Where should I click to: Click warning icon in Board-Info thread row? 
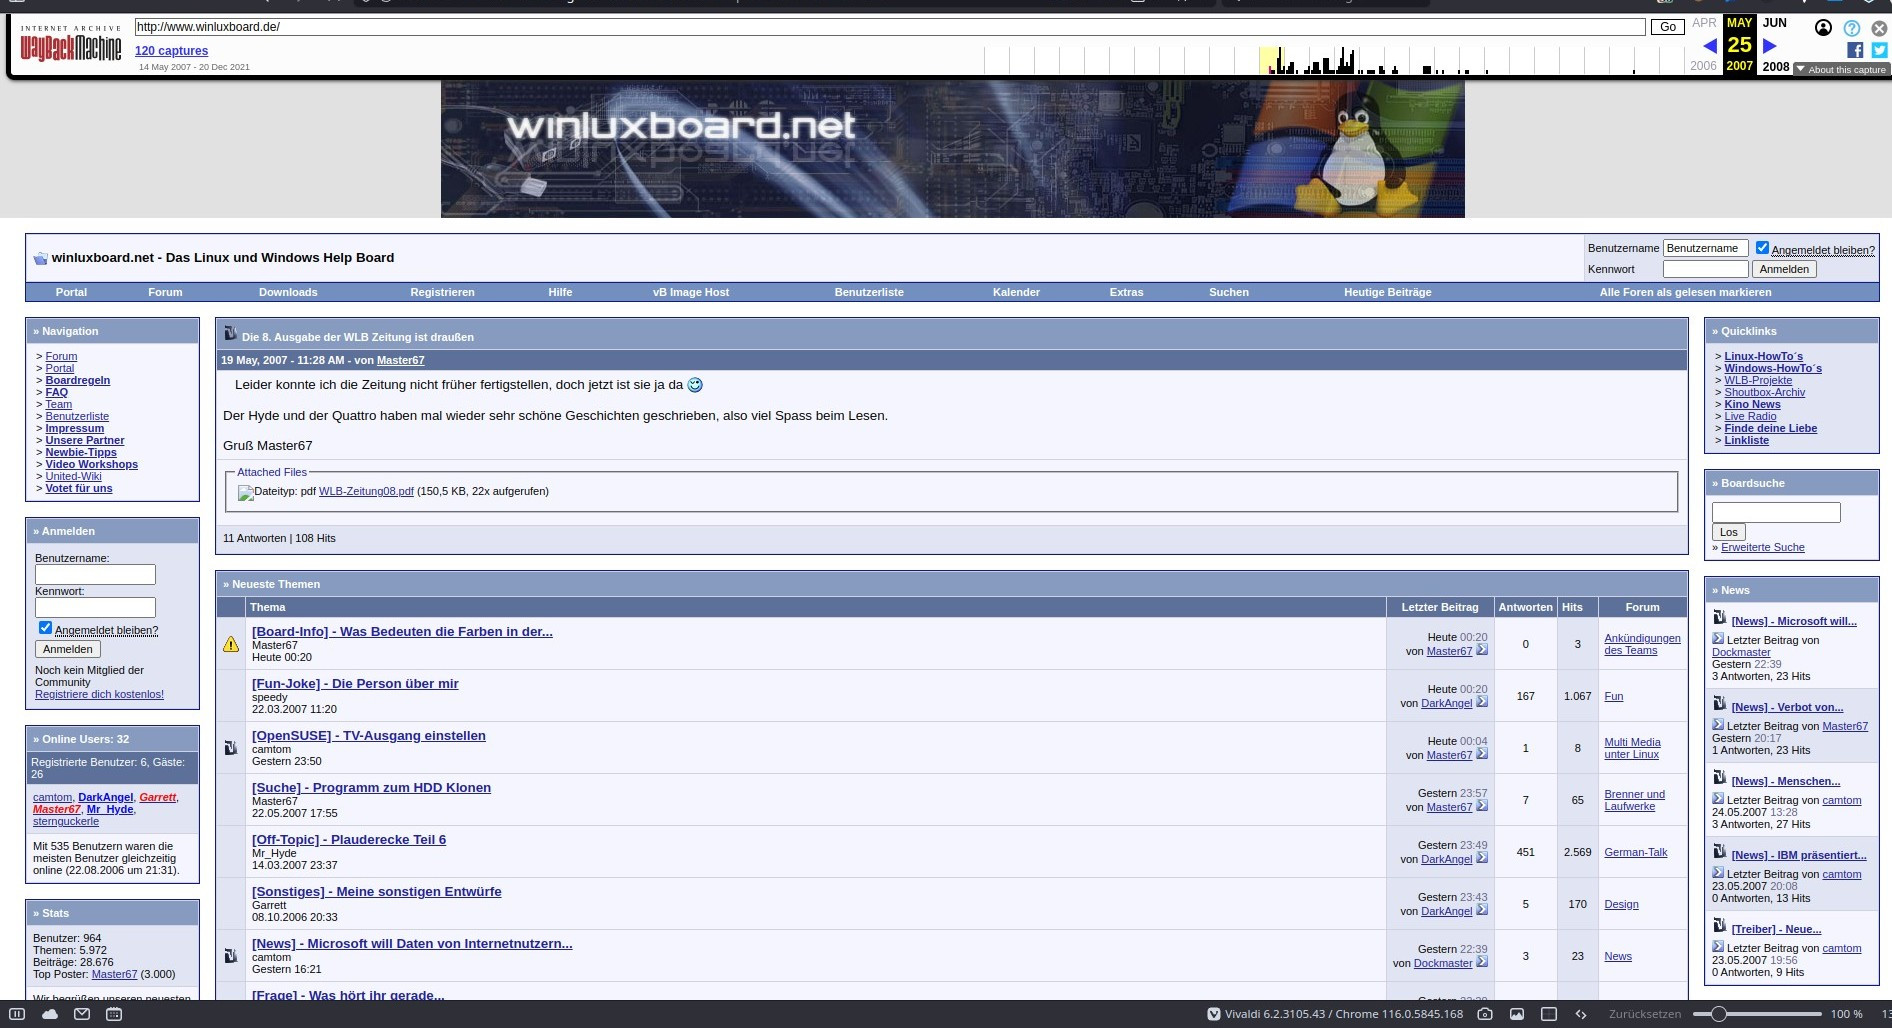click(231, 644)
